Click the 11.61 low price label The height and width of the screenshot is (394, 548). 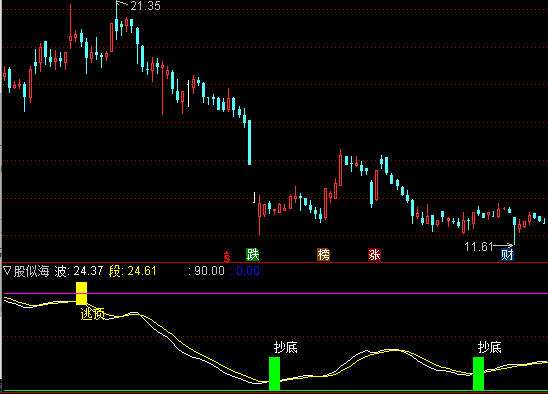[478, 247]
